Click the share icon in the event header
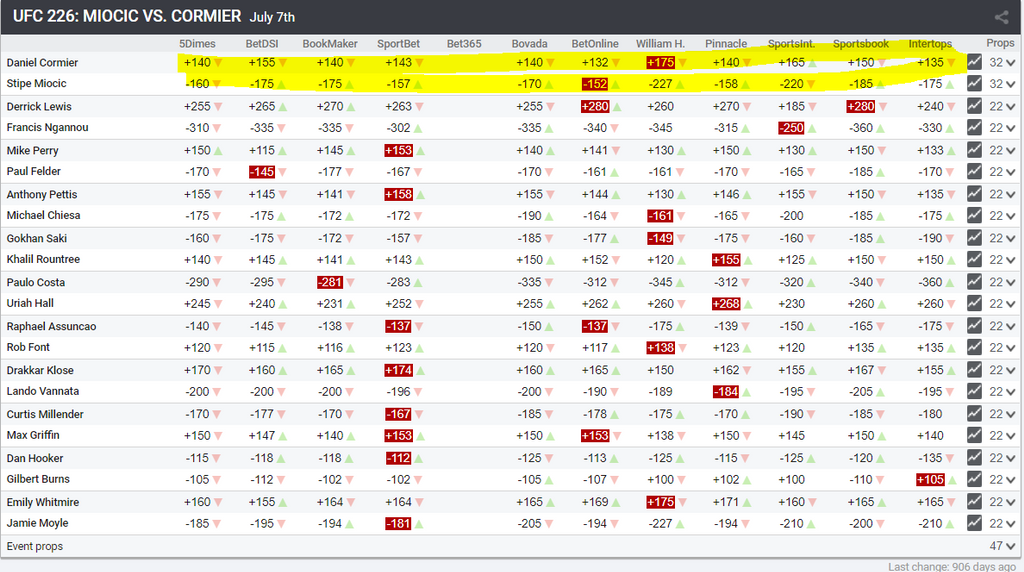 click(1001, 17)
